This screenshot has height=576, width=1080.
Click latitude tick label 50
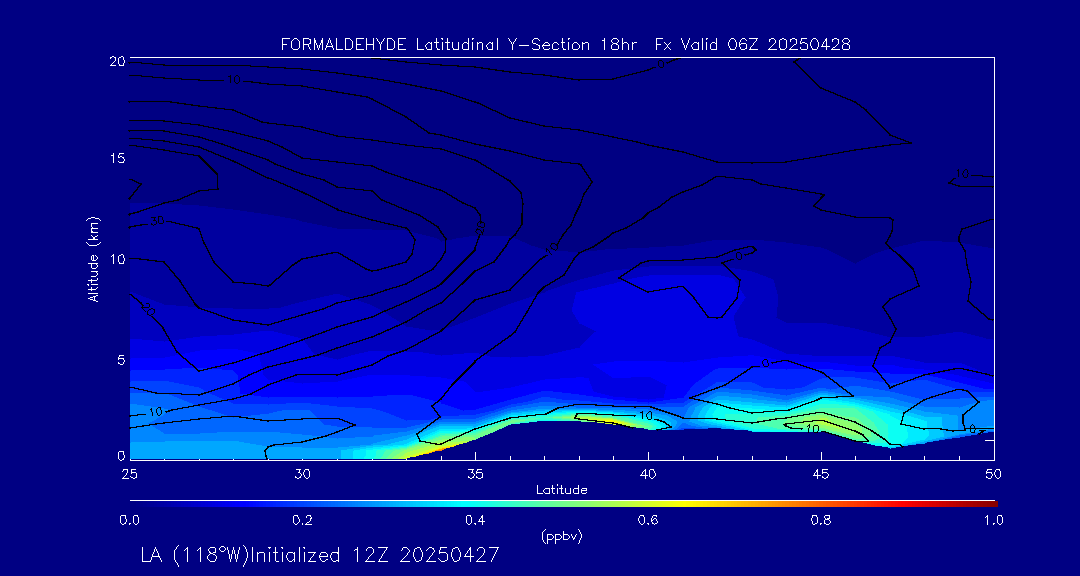[x=994, y=474]
